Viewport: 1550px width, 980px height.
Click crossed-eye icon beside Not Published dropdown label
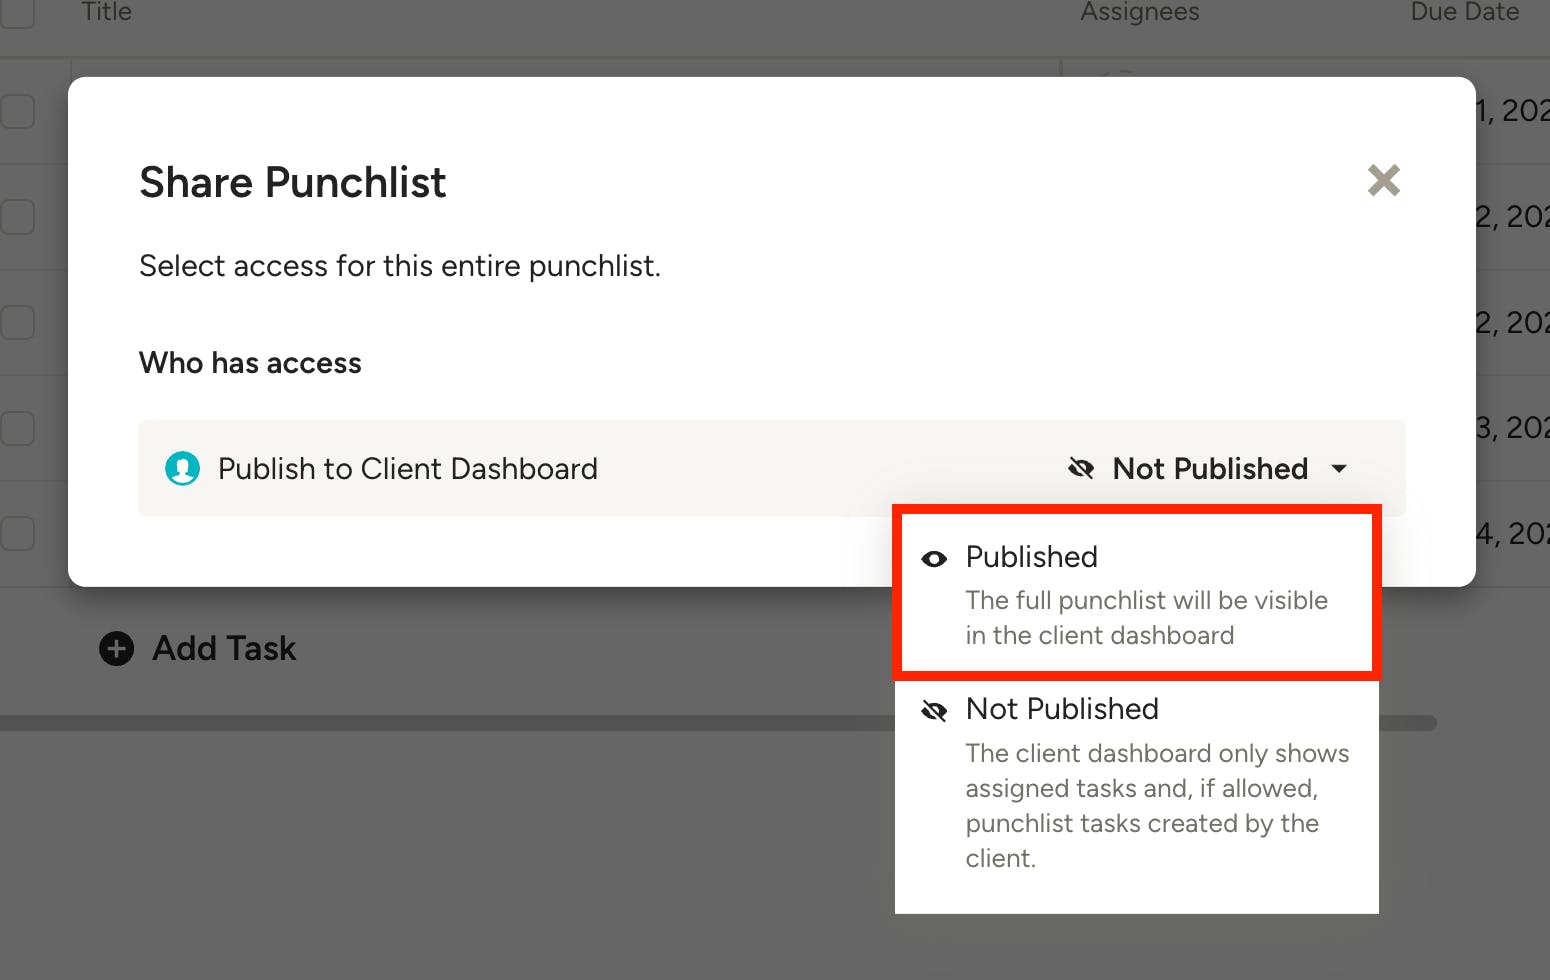pyautogui.click(x=1081, y=468)
